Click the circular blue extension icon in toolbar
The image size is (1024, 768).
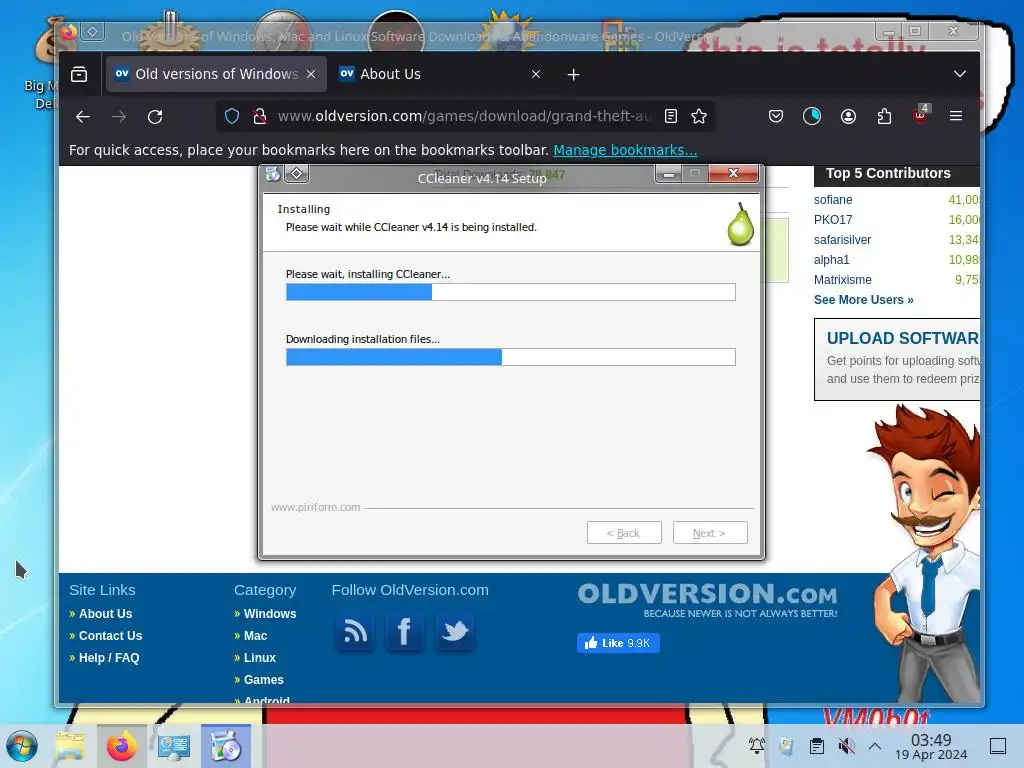812,116
